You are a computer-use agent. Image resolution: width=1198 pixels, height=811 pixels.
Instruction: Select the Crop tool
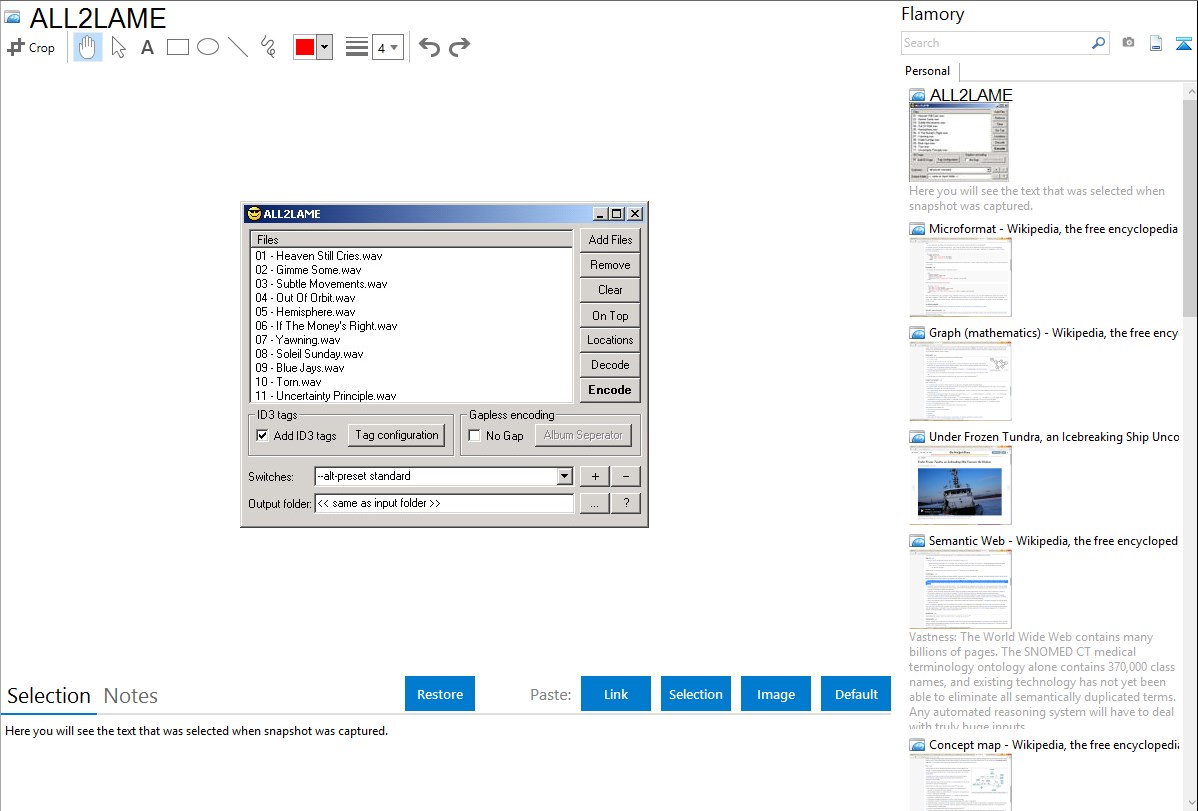(31, 47)
